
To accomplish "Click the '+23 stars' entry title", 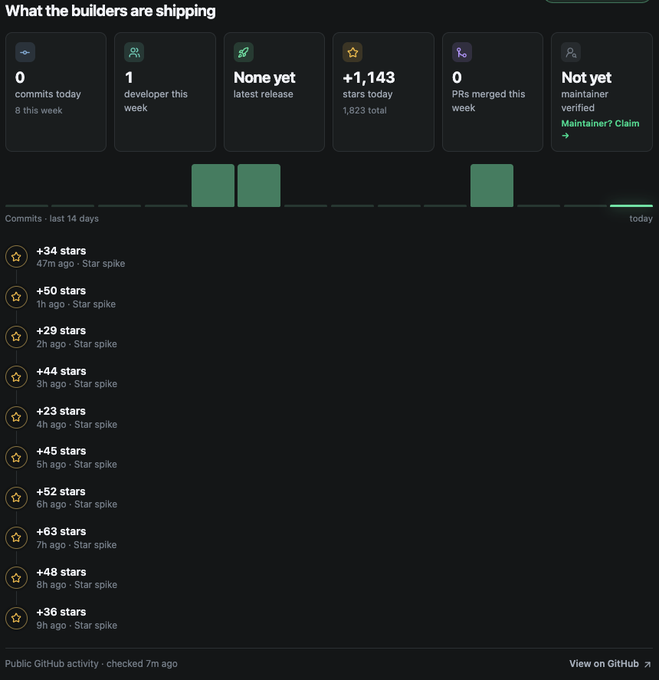I will pos(61,411).
